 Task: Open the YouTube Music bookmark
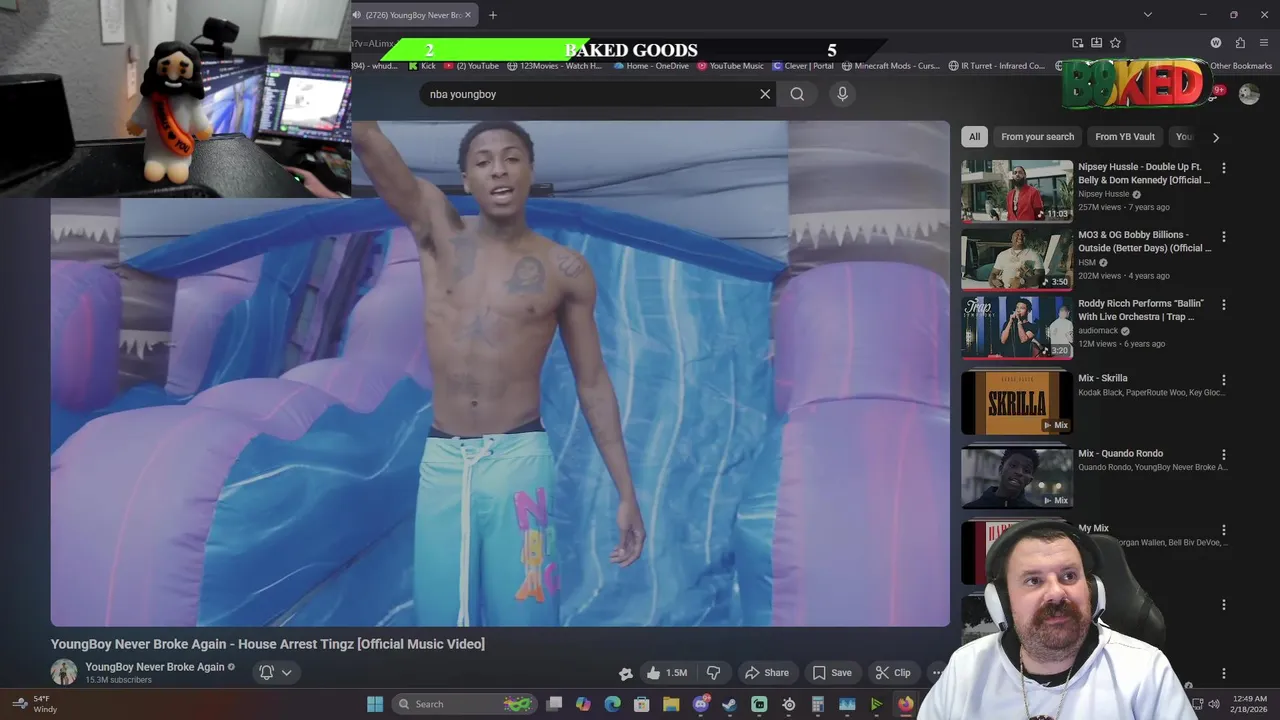click(730, 66)
